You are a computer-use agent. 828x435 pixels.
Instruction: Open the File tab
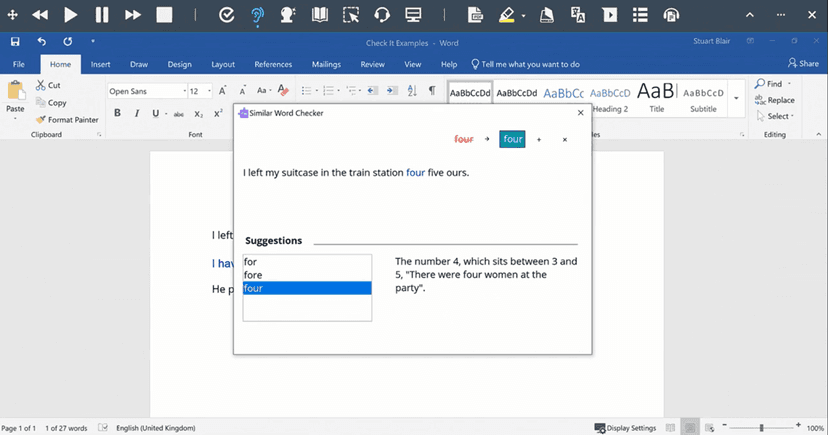click(x=18, y=64)
